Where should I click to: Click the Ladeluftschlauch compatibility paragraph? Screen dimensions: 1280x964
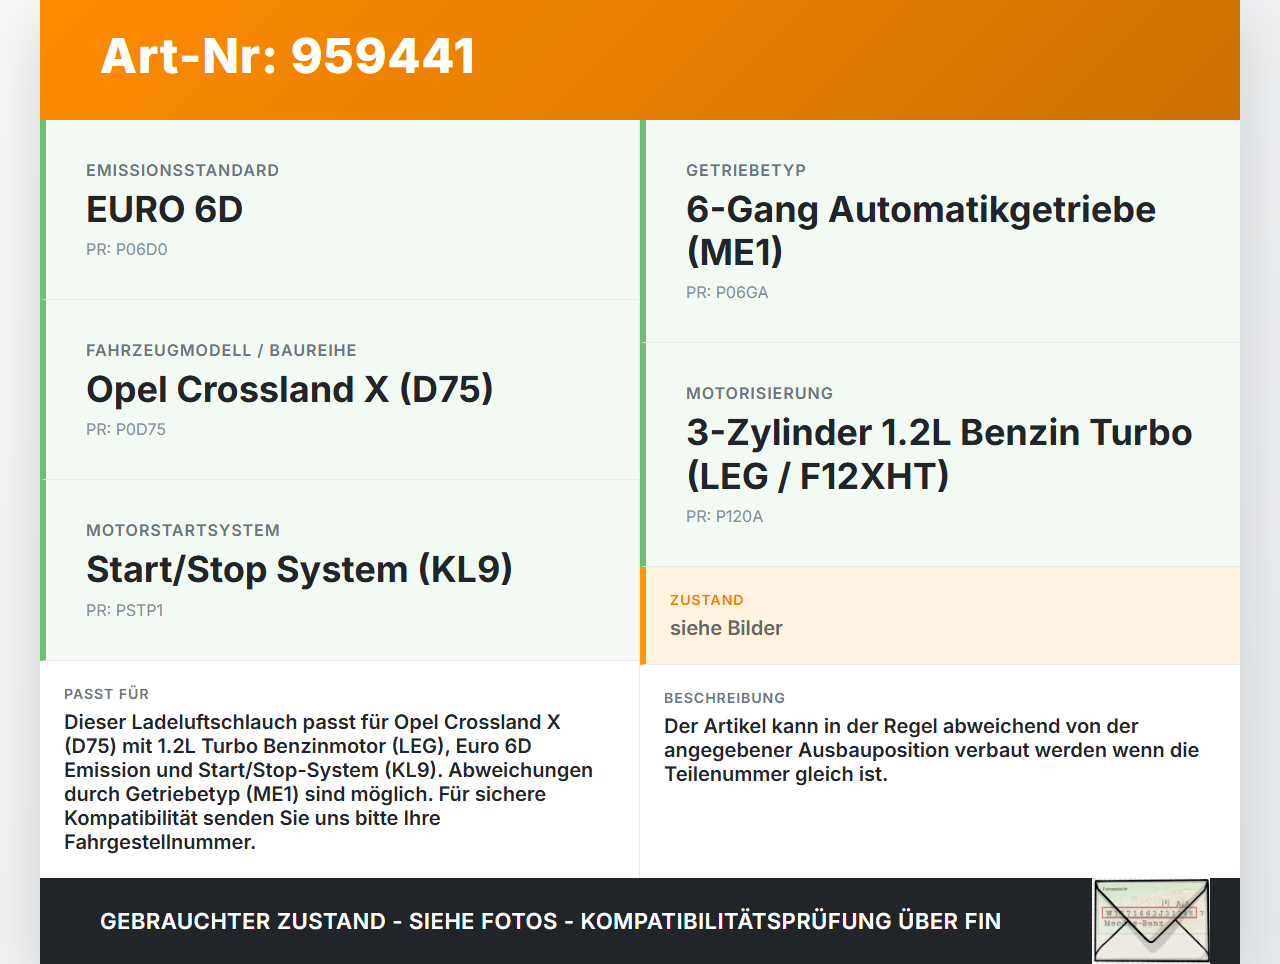coord(328,782)
